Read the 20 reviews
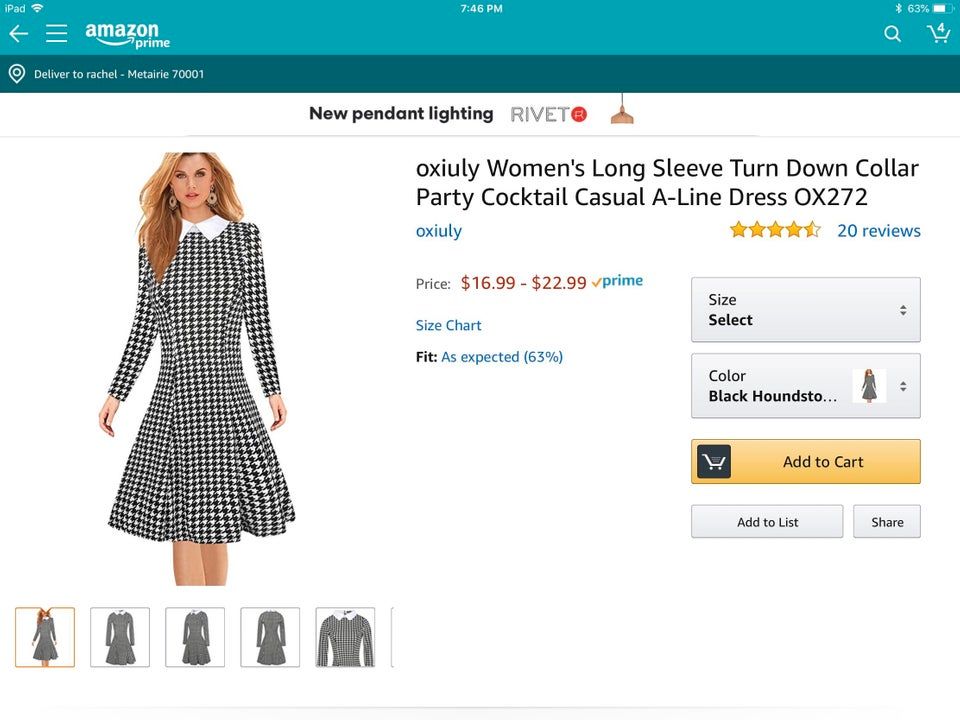Image resolution: width=960 pixels, height=720 pixels. click(x=878, y=231)
